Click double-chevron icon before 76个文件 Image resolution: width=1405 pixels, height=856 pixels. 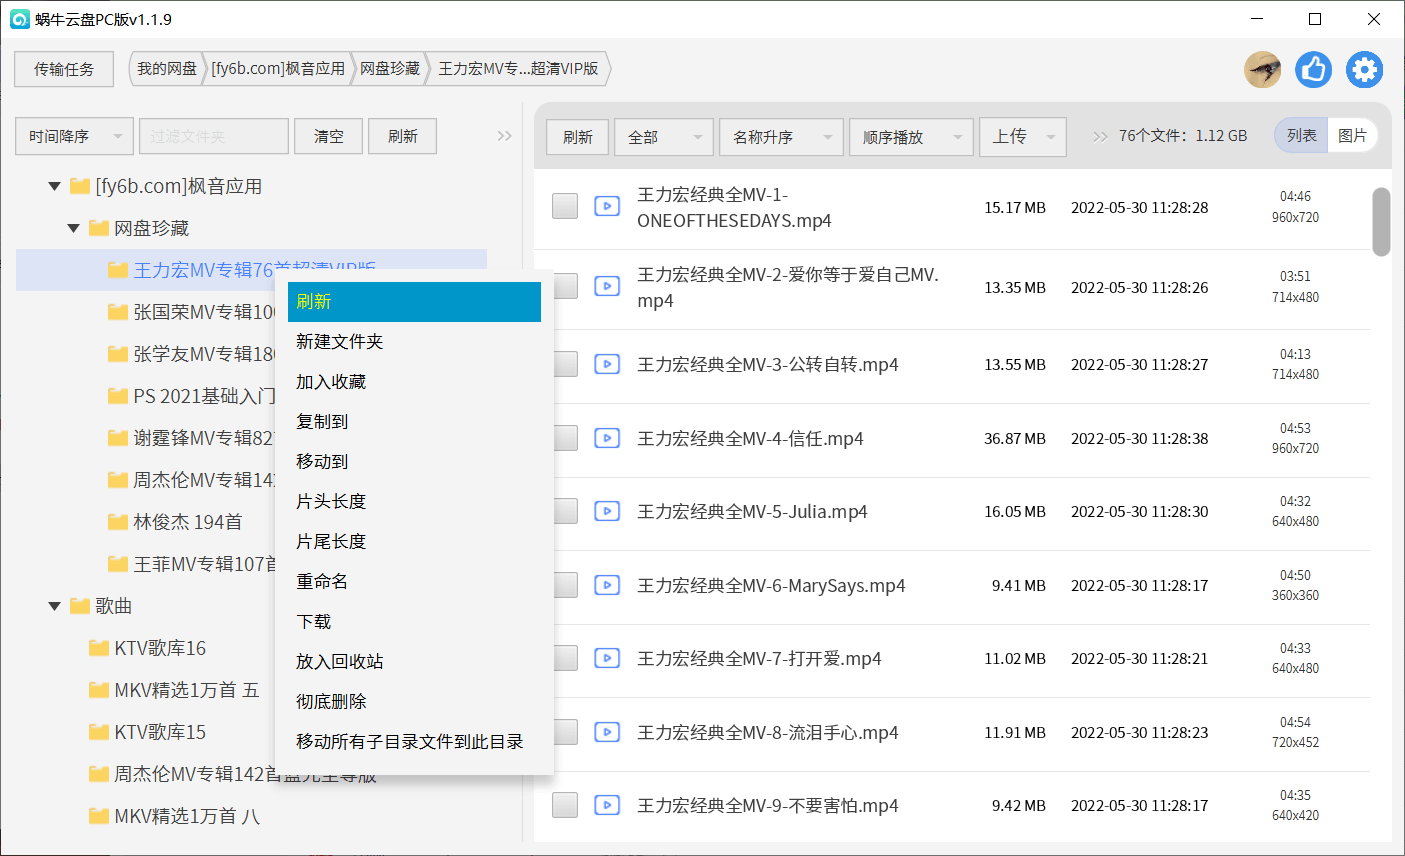pos(1100,136)
